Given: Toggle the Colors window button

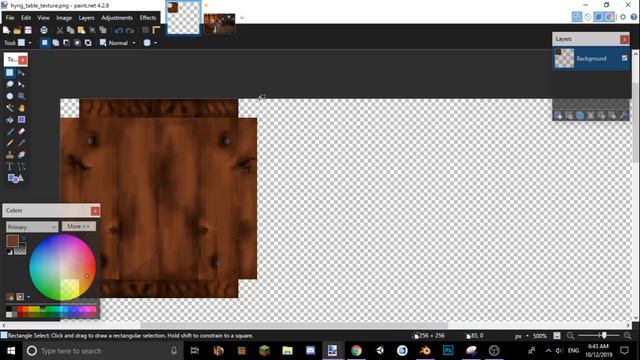Looking at the screenshot, I should (x=609, y=17).
